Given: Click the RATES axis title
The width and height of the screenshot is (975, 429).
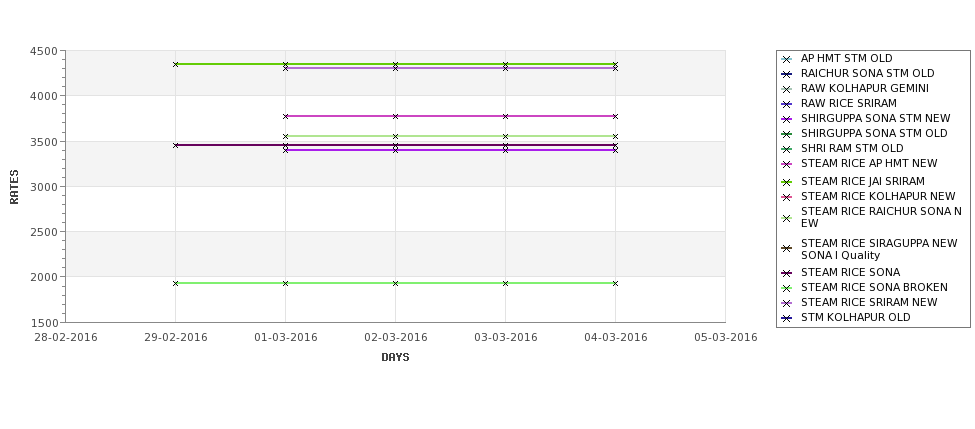Looking at the screenshot, I should [14, 187].
